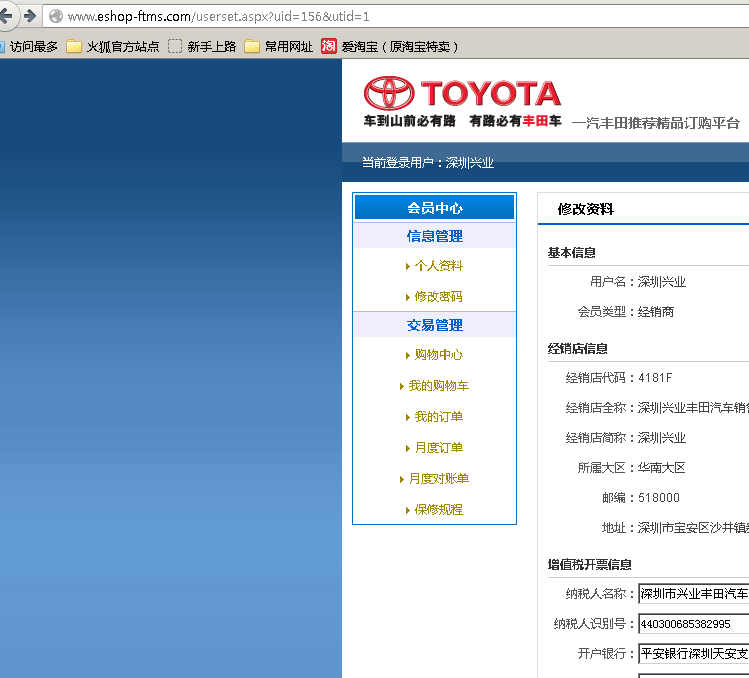The width and height of the screenshot is (749, 678).
Task: Click the arrow bullet before 我的订单
Action: click(x=407, y=418)
